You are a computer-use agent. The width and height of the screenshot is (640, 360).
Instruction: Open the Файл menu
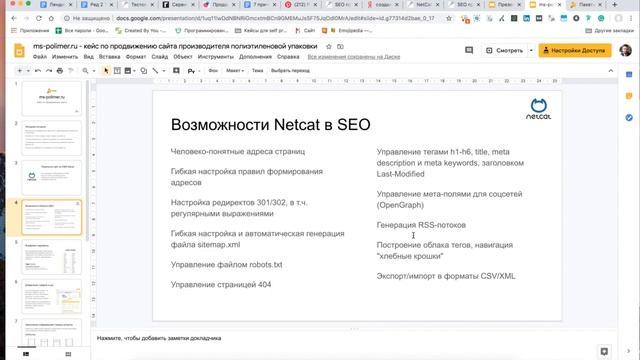pos(40,57)
